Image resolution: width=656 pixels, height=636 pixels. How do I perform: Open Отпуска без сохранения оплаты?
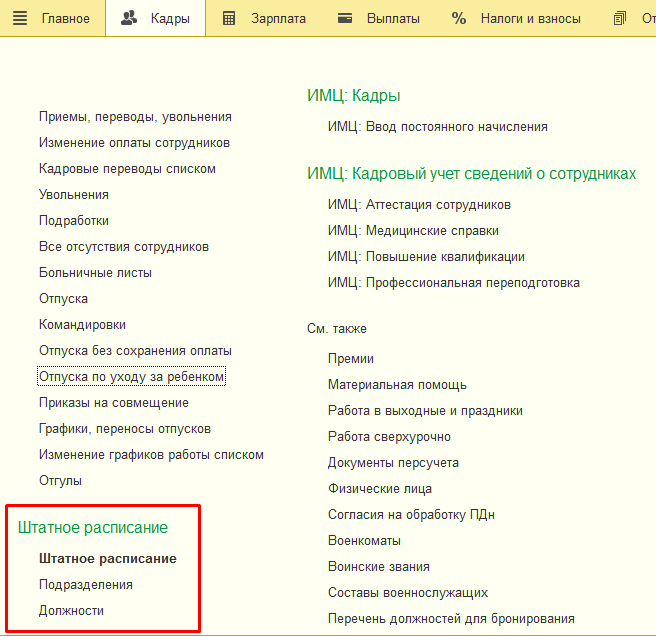[135, 351]
